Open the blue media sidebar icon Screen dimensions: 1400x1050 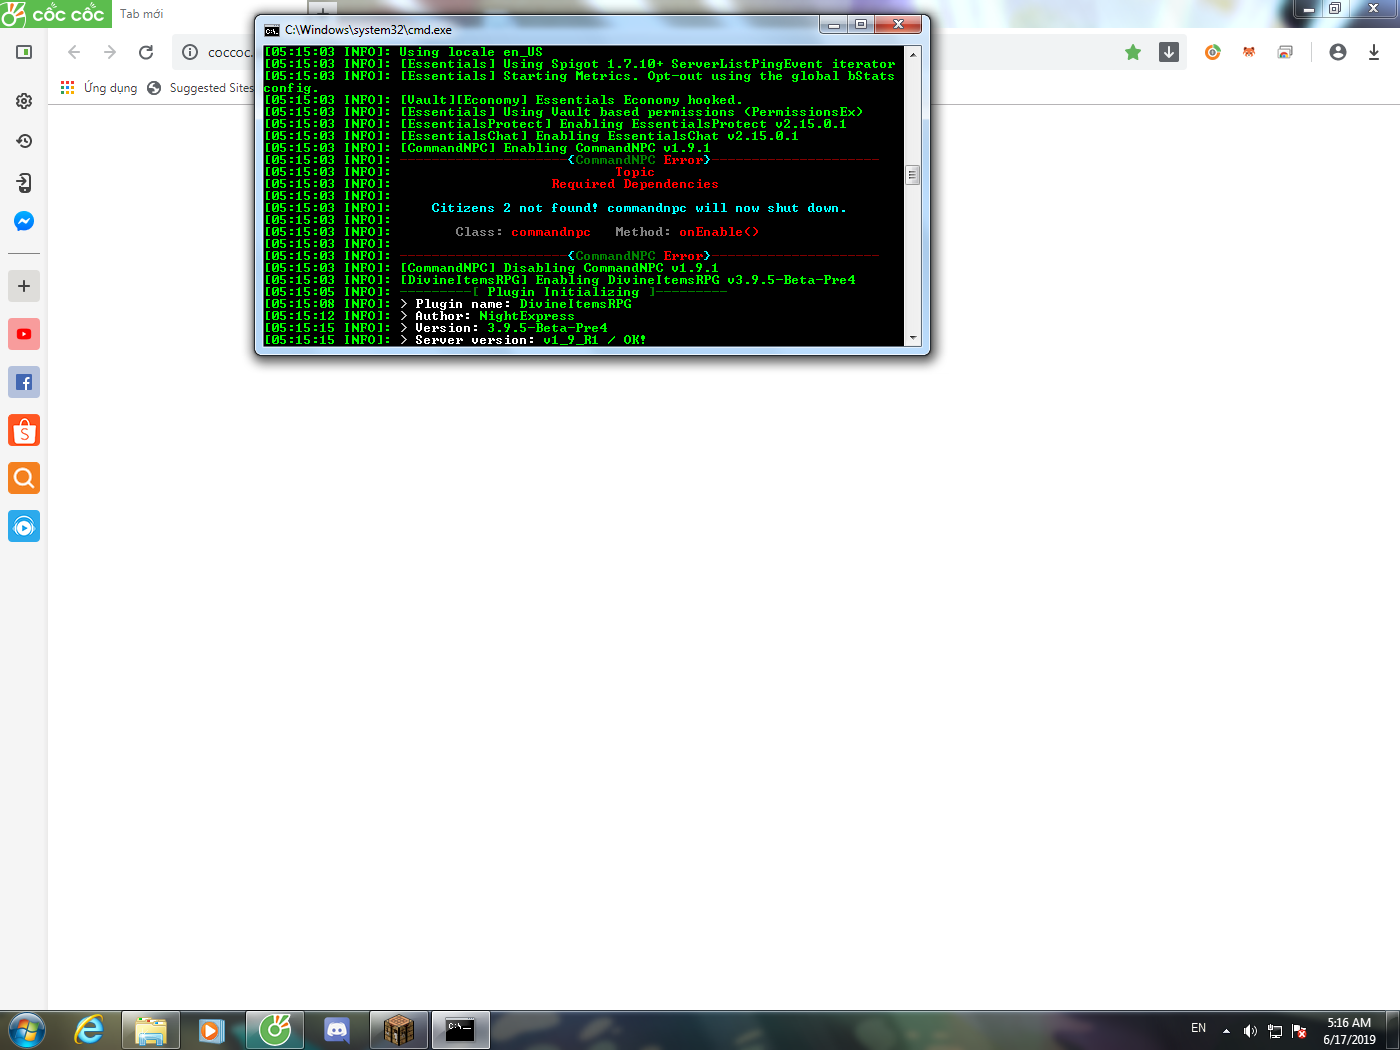[x=24, y=526]
